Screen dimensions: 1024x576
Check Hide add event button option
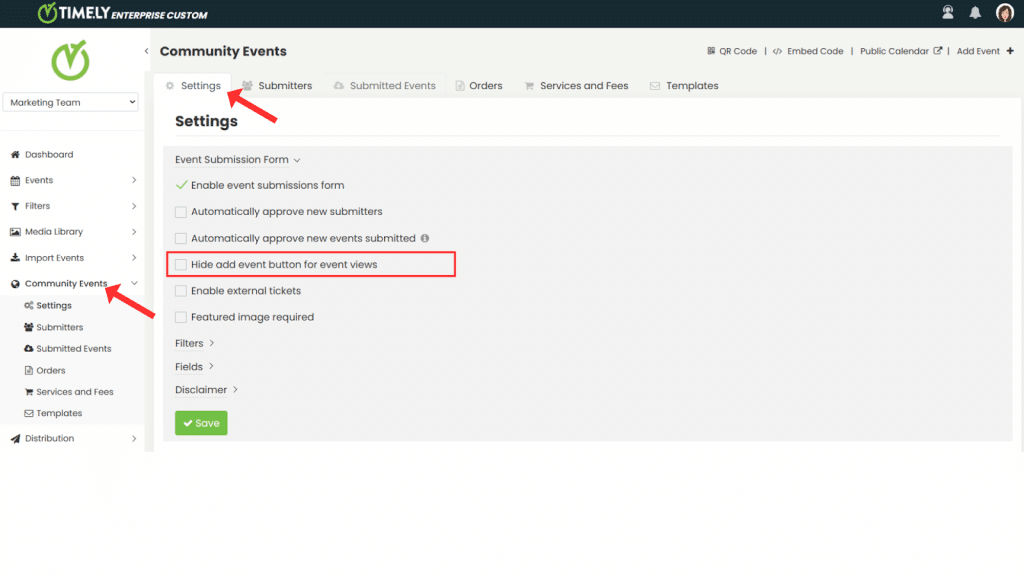pos(181,265)
